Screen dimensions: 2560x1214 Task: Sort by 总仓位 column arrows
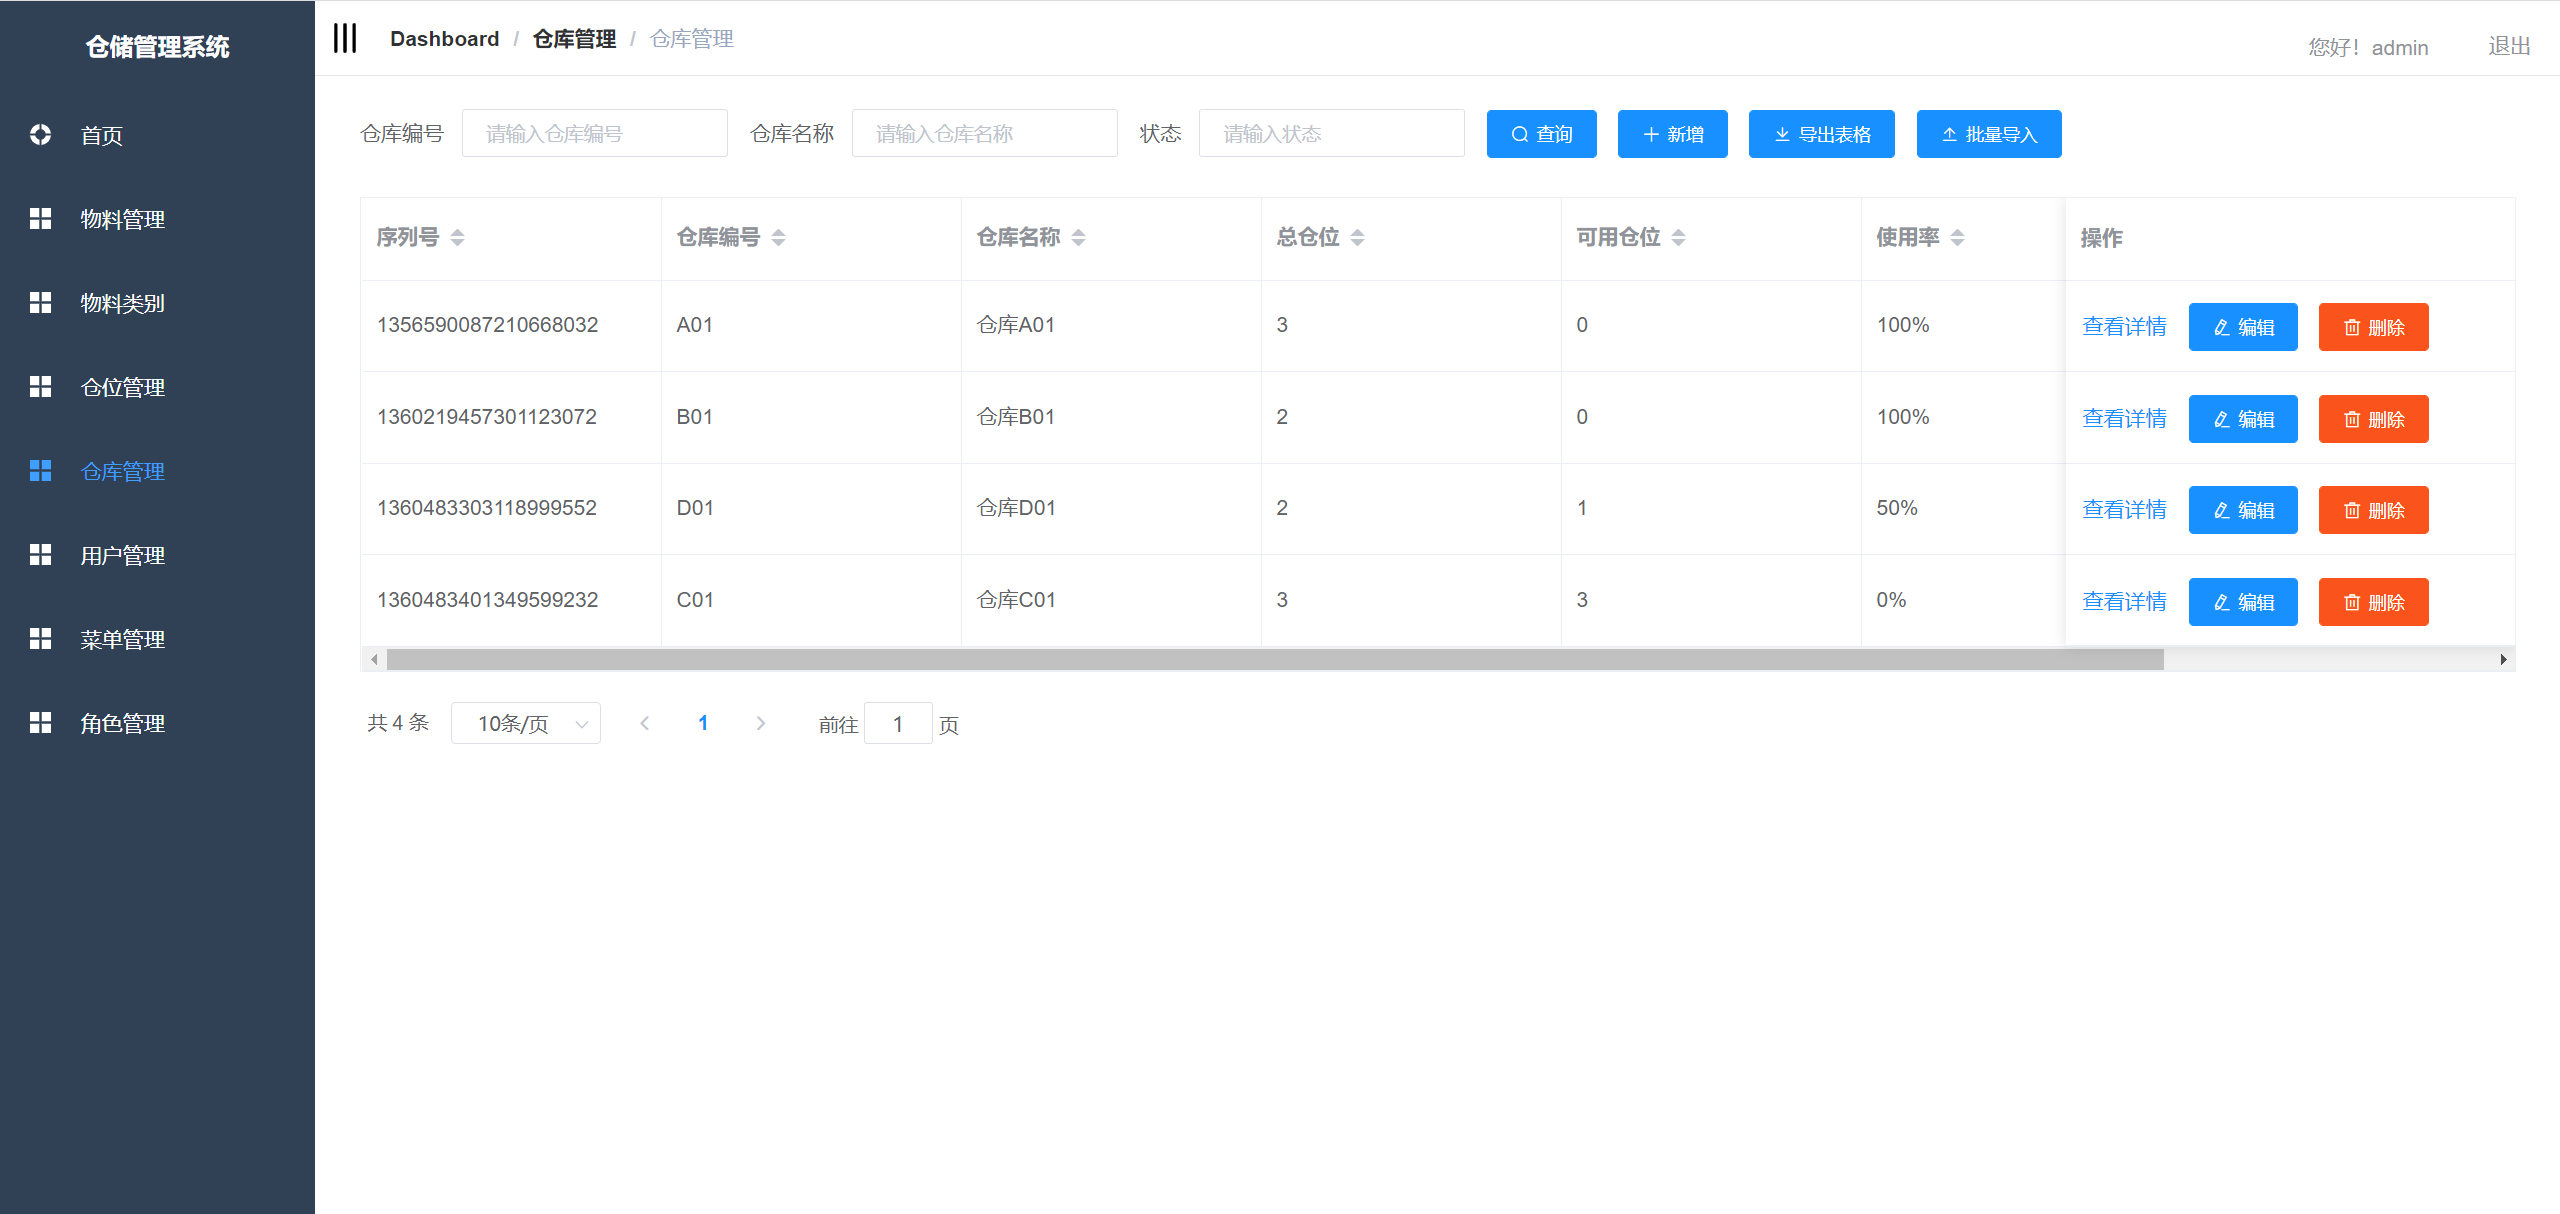tap(1357, 237)
